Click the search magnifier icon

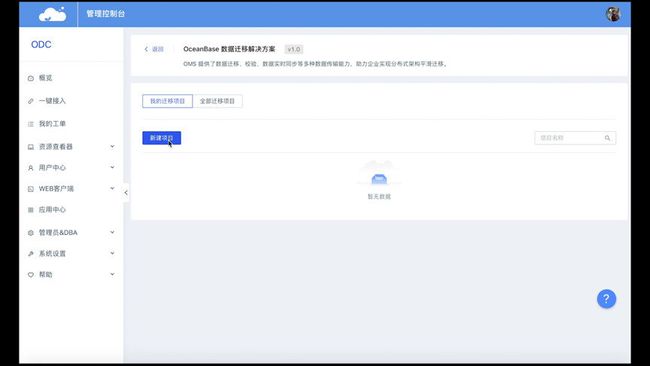[x=607, y=138]
